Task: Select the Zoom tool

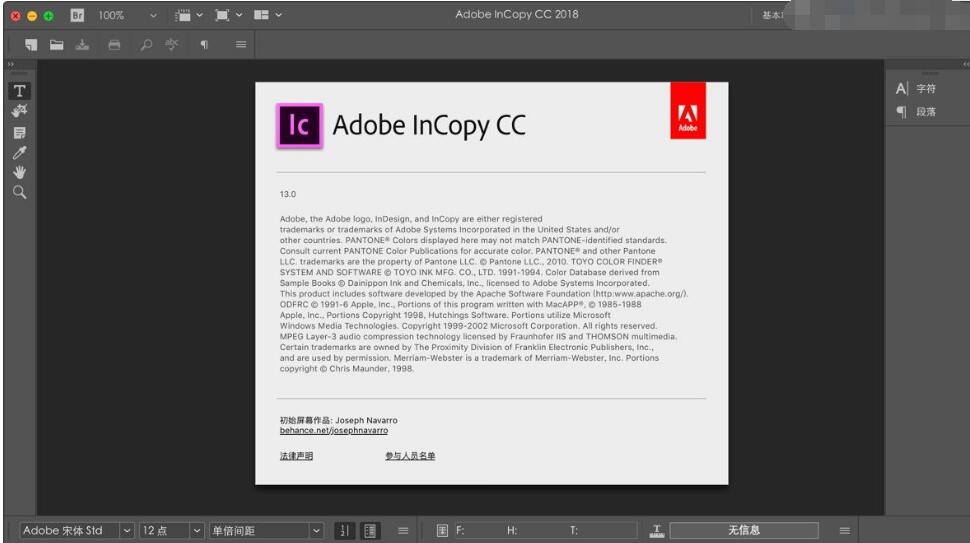Action: point(19,192)
